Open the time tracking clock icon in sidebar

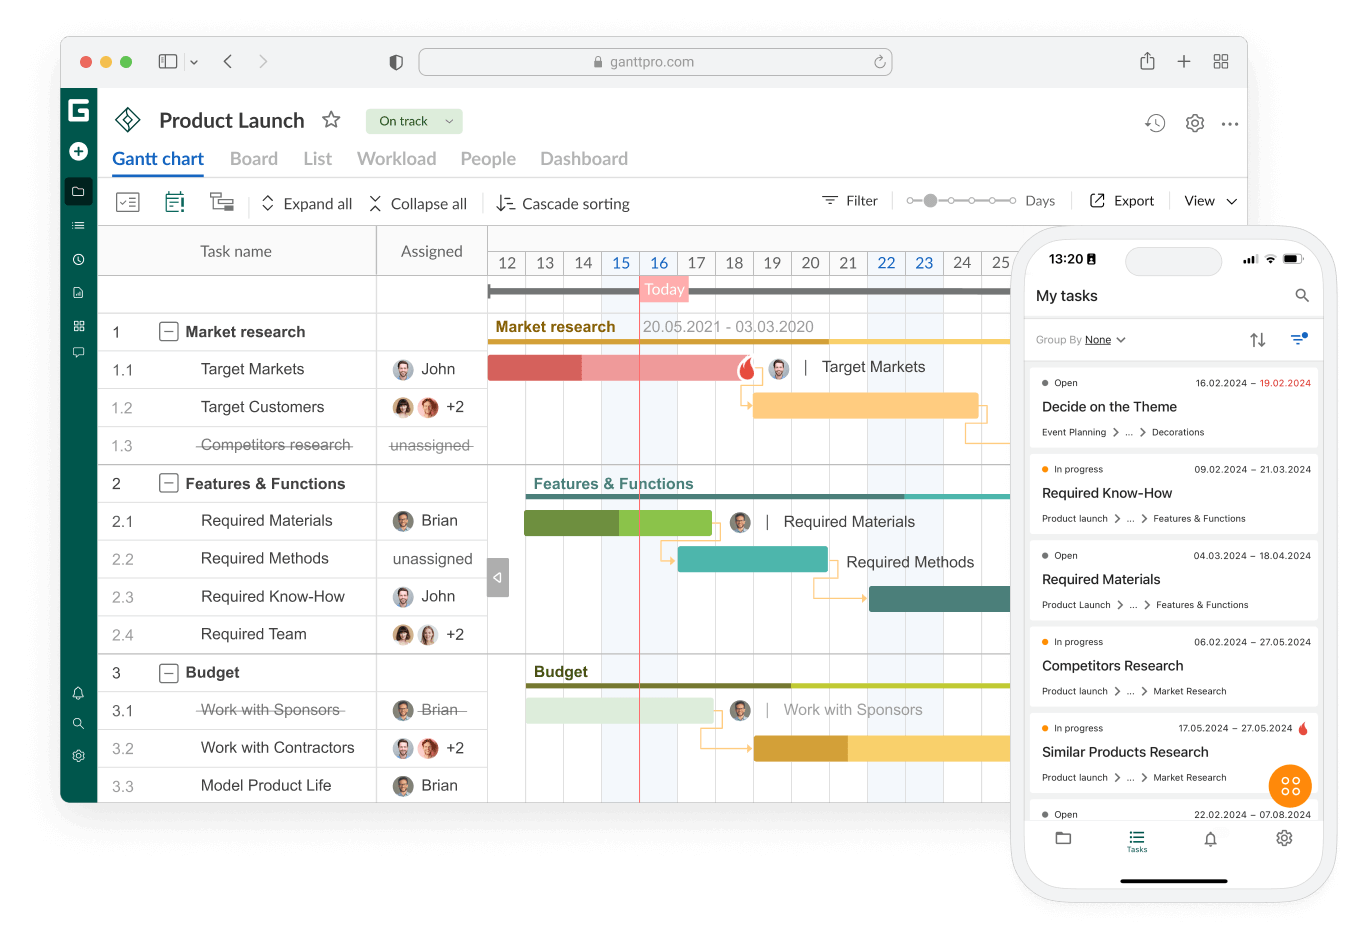pos(78,258)
